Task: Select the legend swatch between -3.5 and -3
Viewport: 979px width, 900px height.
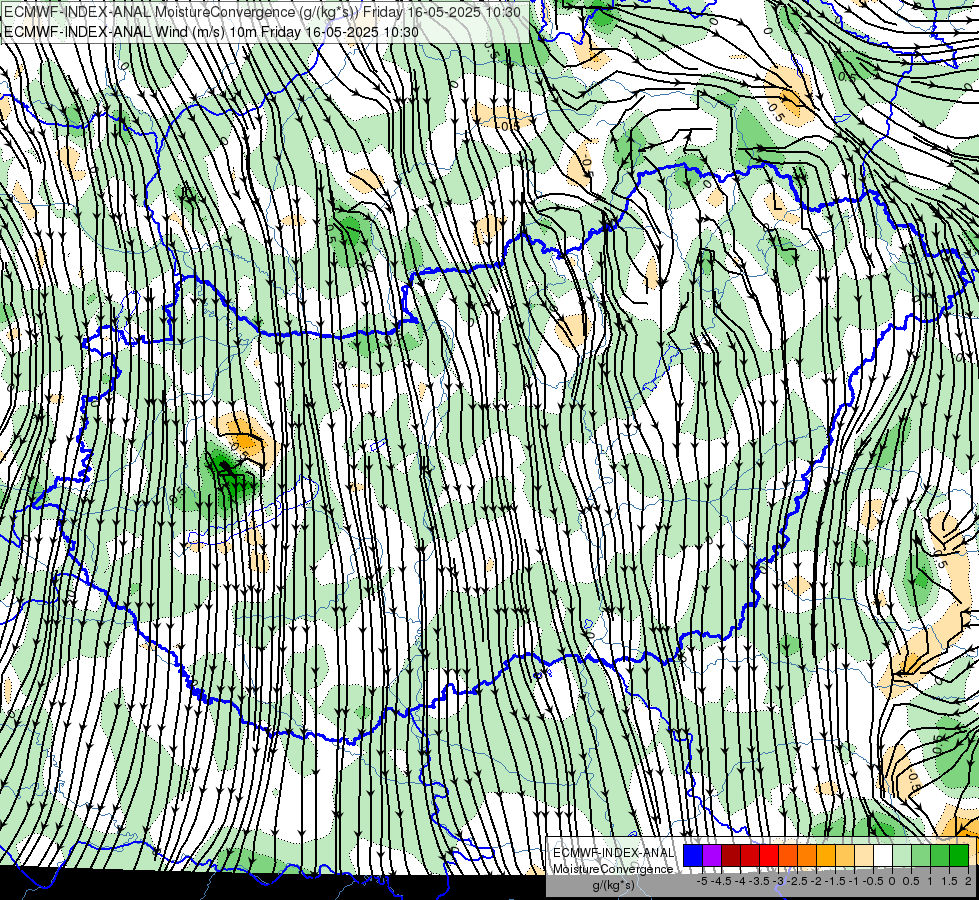Action: tap(750, 855)
